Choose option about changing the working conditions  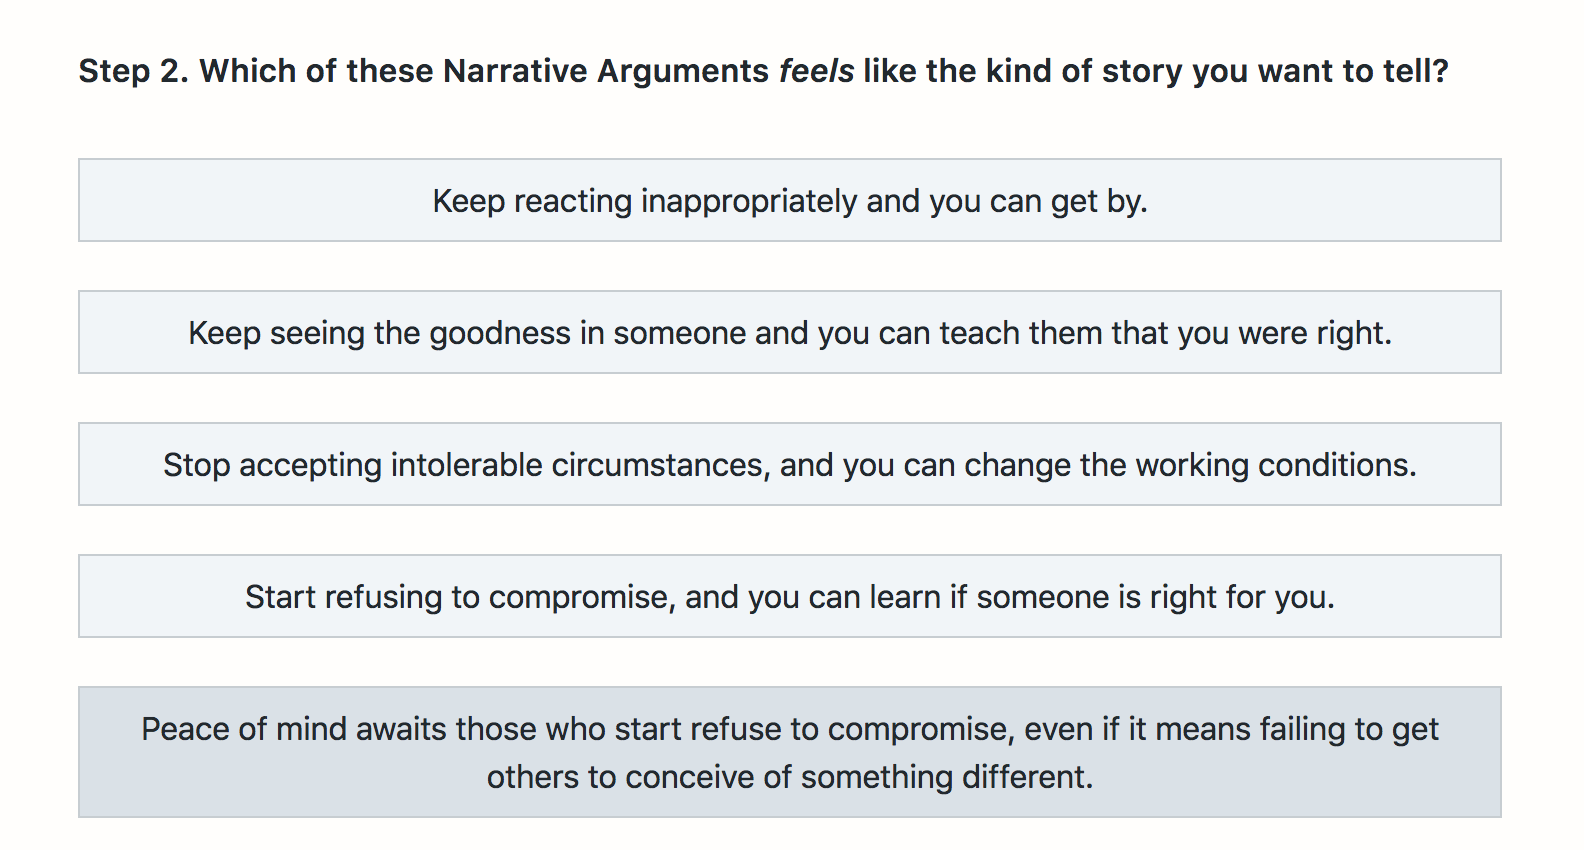point(790,464)
